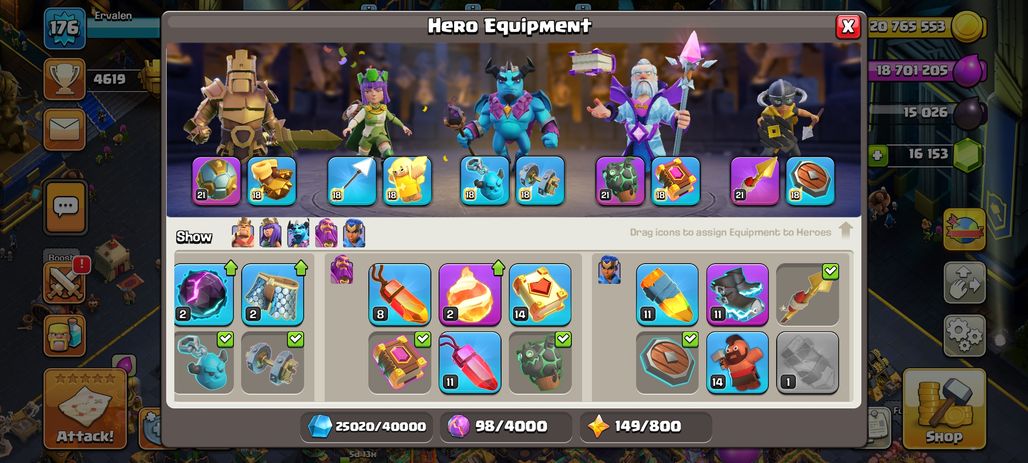Screen dimensions: 1028x463
Task: Tap the Attack! map button
Action: coord(85,408)
